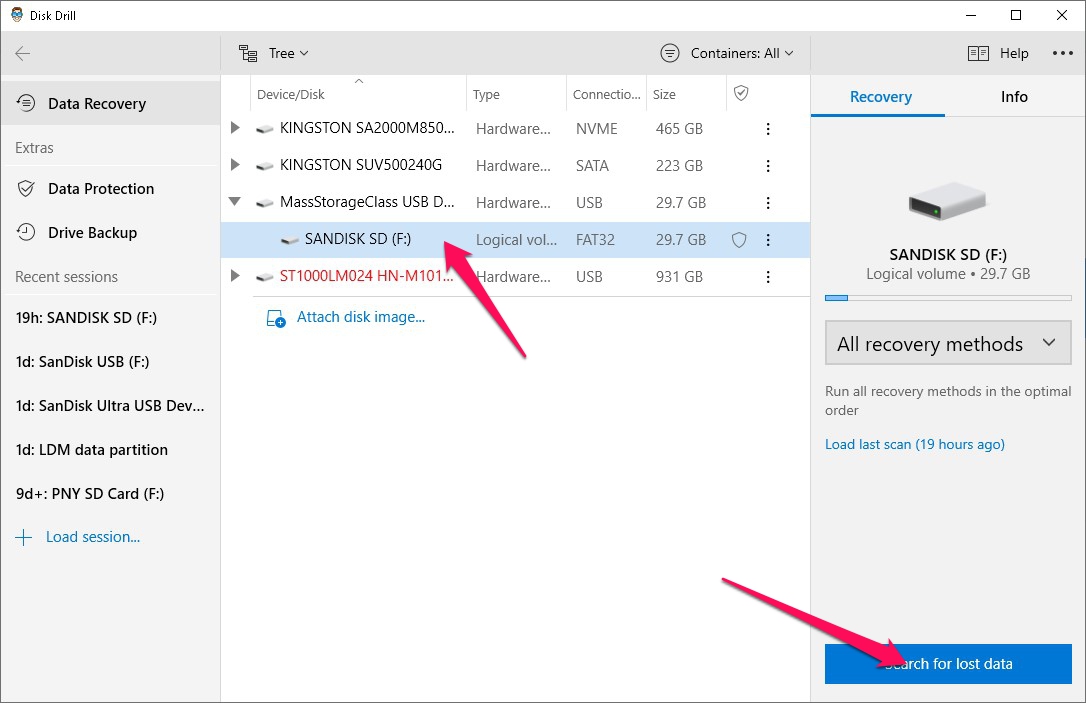
Task: Click the Drive Backup clock icon
Action: click(x=26, y=232)
